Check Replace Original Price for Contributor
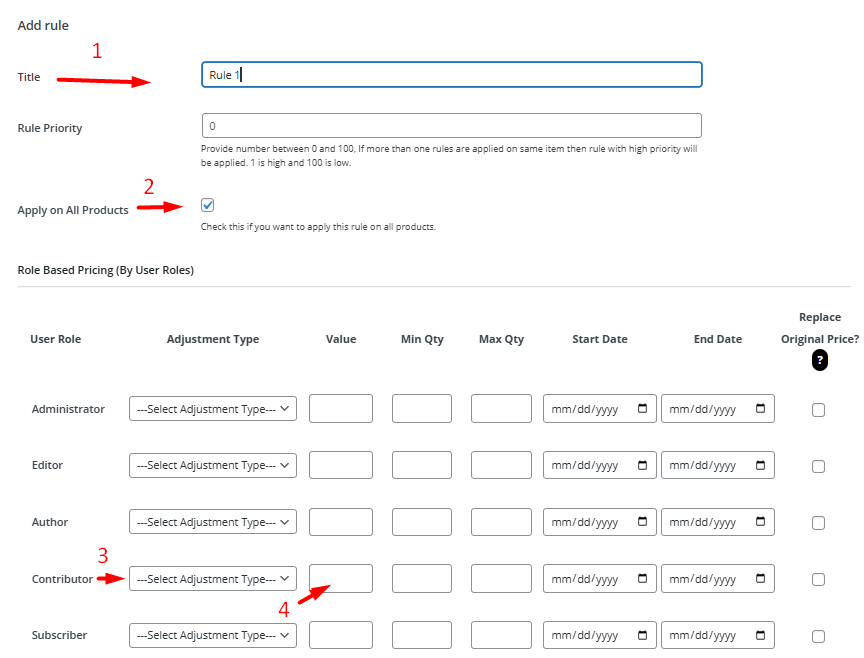 [x=818, y=579]
